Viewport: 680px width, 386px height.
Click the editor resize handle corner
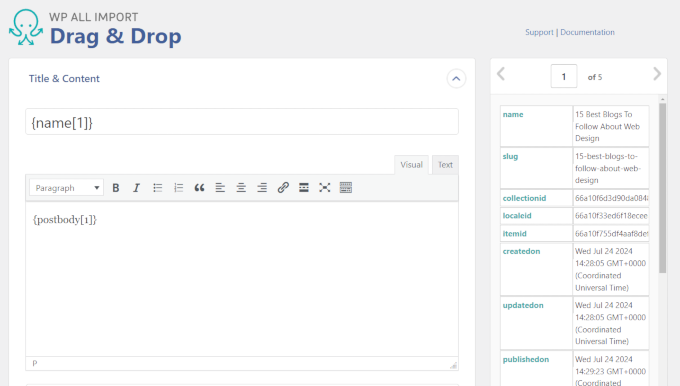coord(454,366)
